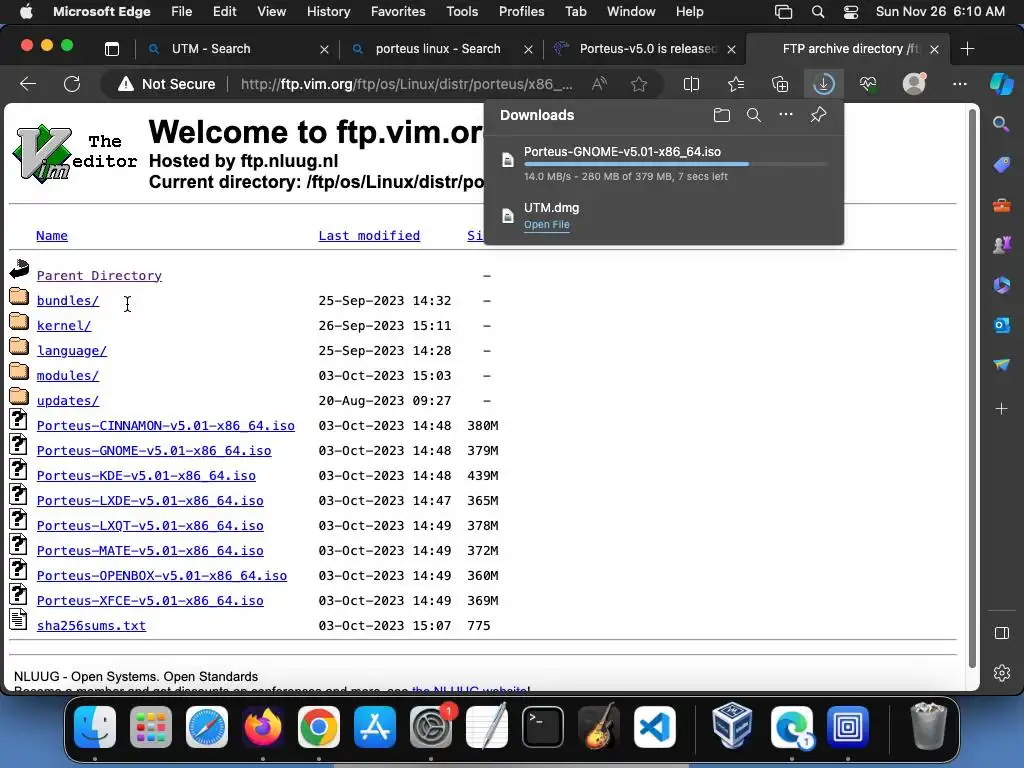Open sha256sums.txt file link

click(x=91, y=626)
